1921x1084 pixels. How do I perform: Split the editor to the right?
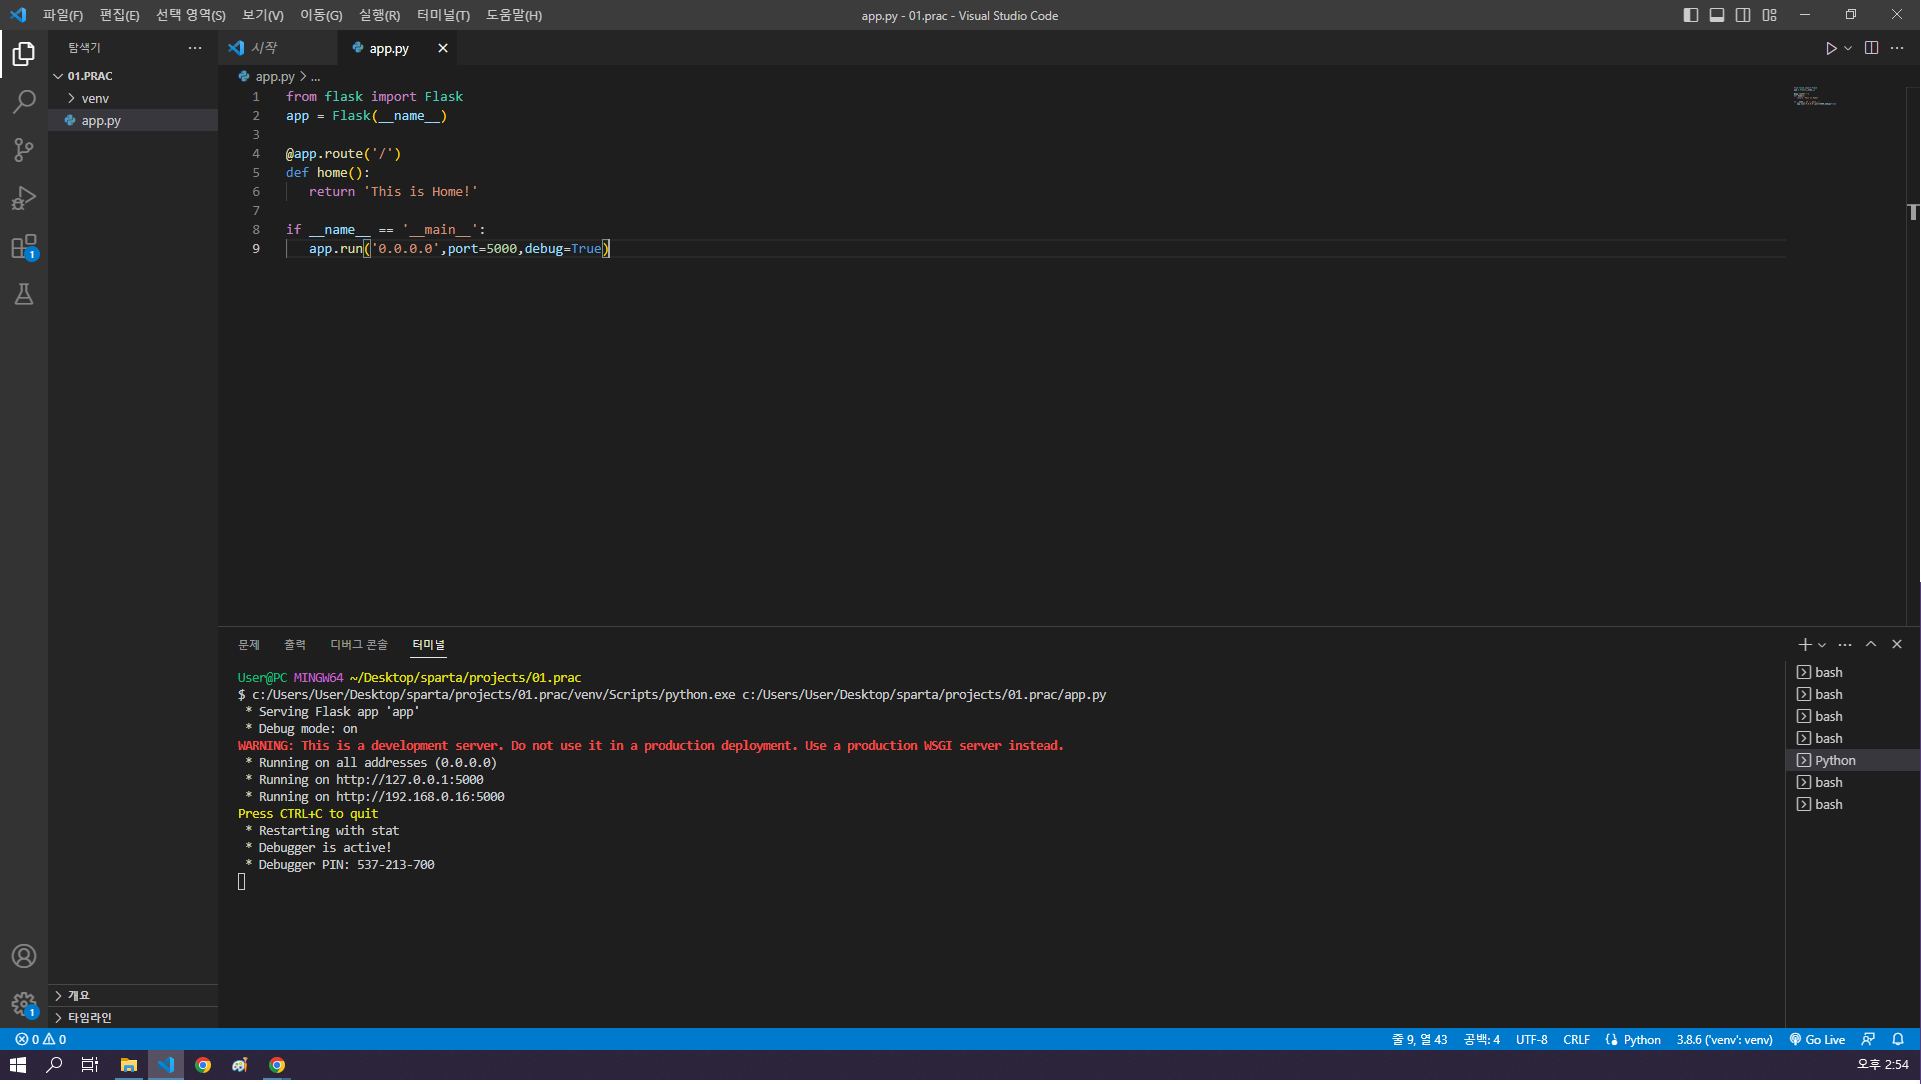[1871, 48]
